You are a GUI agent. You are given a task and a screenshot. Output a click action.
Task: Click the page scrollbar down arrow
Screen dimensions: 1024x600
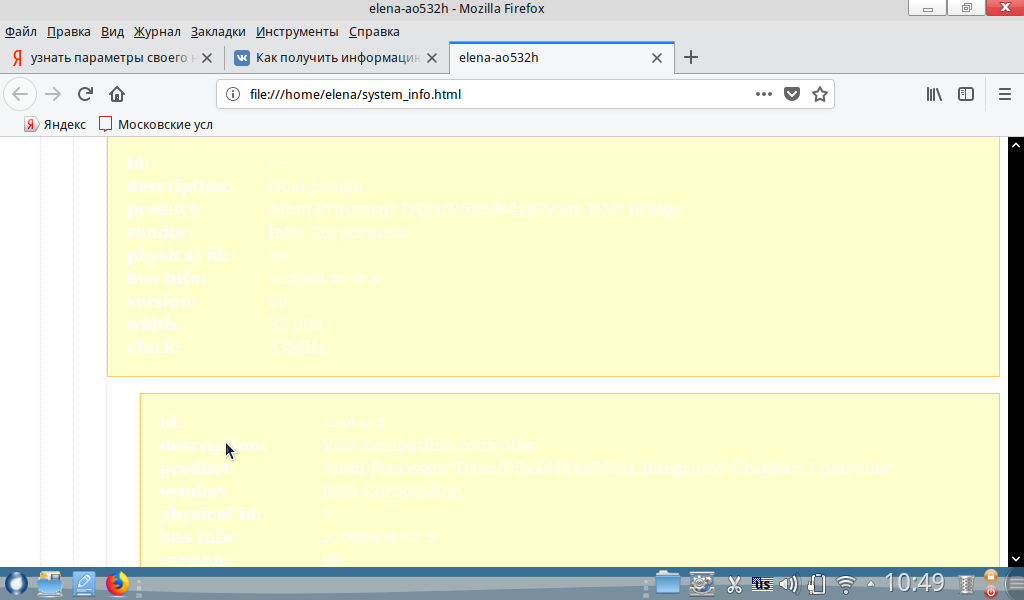1016,559
